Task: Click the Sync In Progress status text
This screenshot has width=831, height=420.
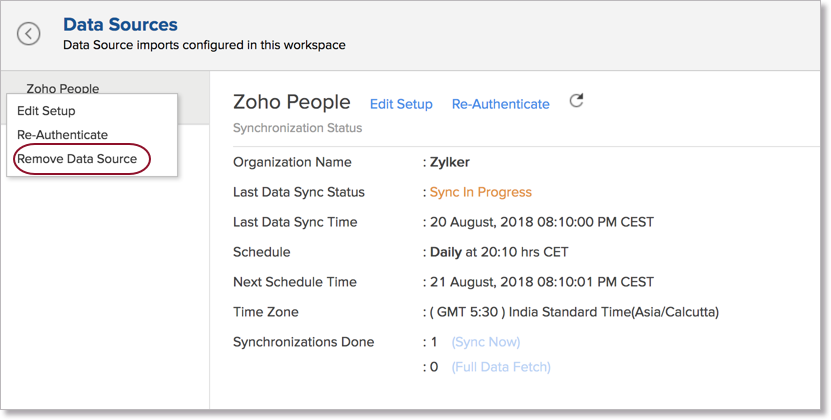Action: (481, 192)
